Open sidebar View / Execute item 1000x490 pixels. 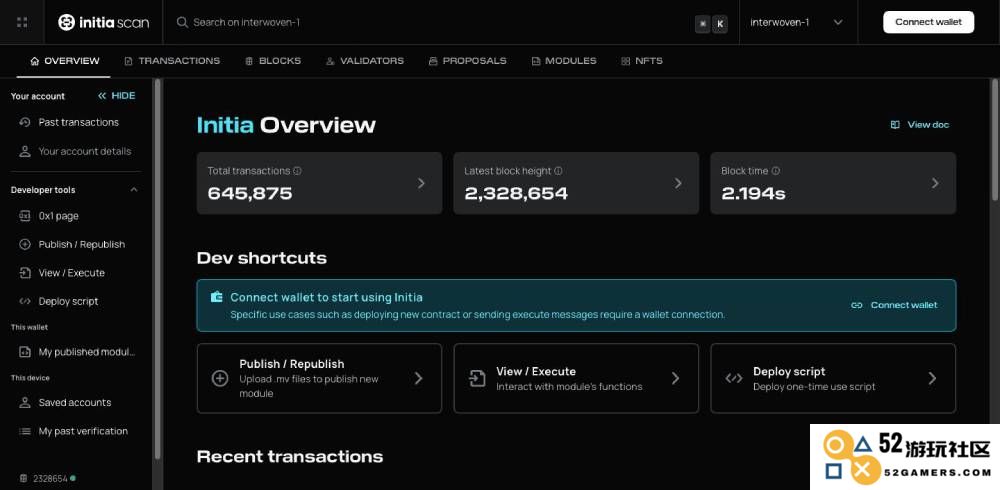(x=75, y=273)
